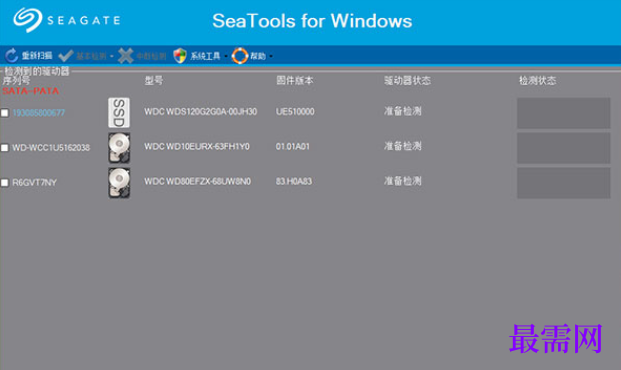Click the serial number (序列号) column header
The width and height of the screenshot is (621, 370).
click(16, 81)
